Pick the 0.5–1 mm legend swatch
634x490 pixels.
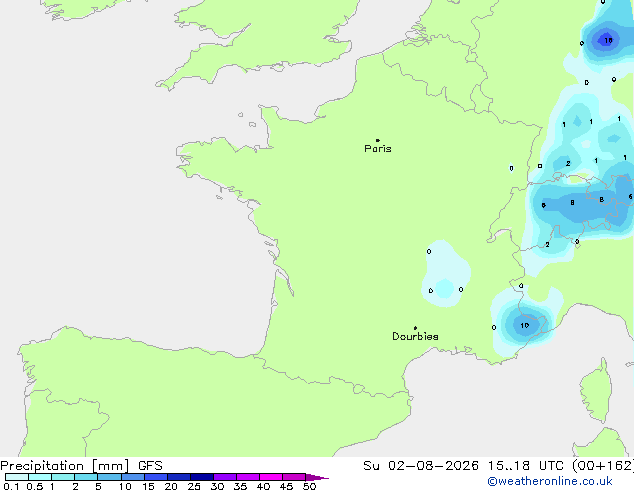pos(40,477)
